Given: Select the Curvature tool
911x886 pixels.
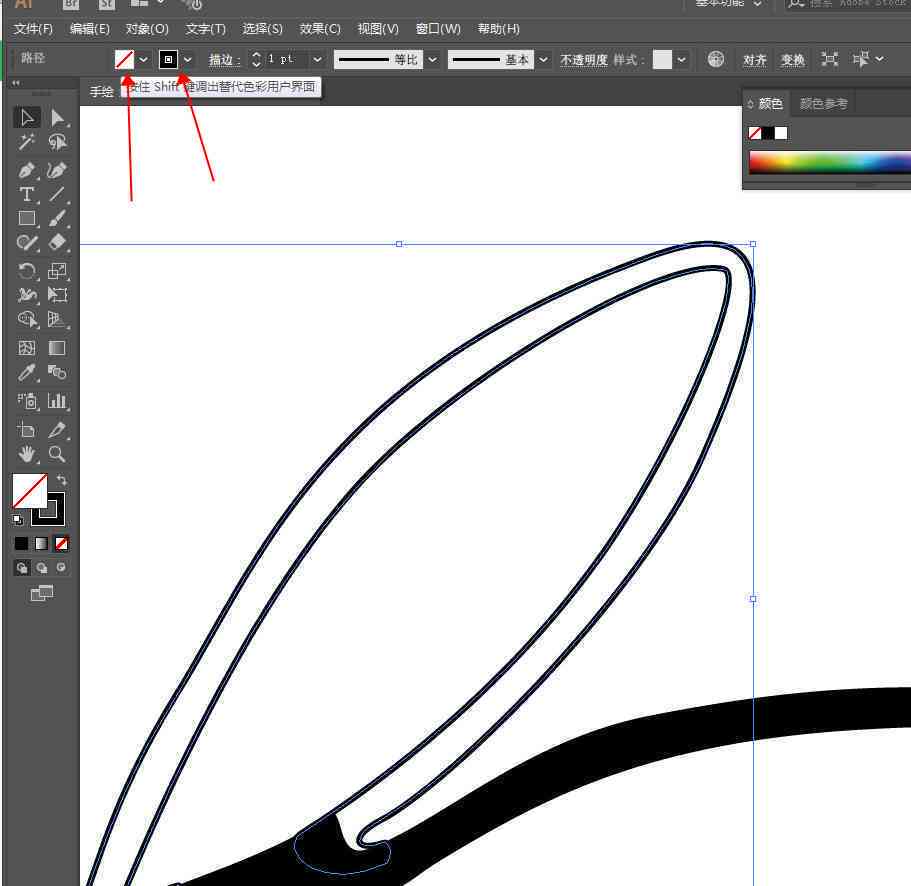Looking at the screenshot, I should [57, 170].
